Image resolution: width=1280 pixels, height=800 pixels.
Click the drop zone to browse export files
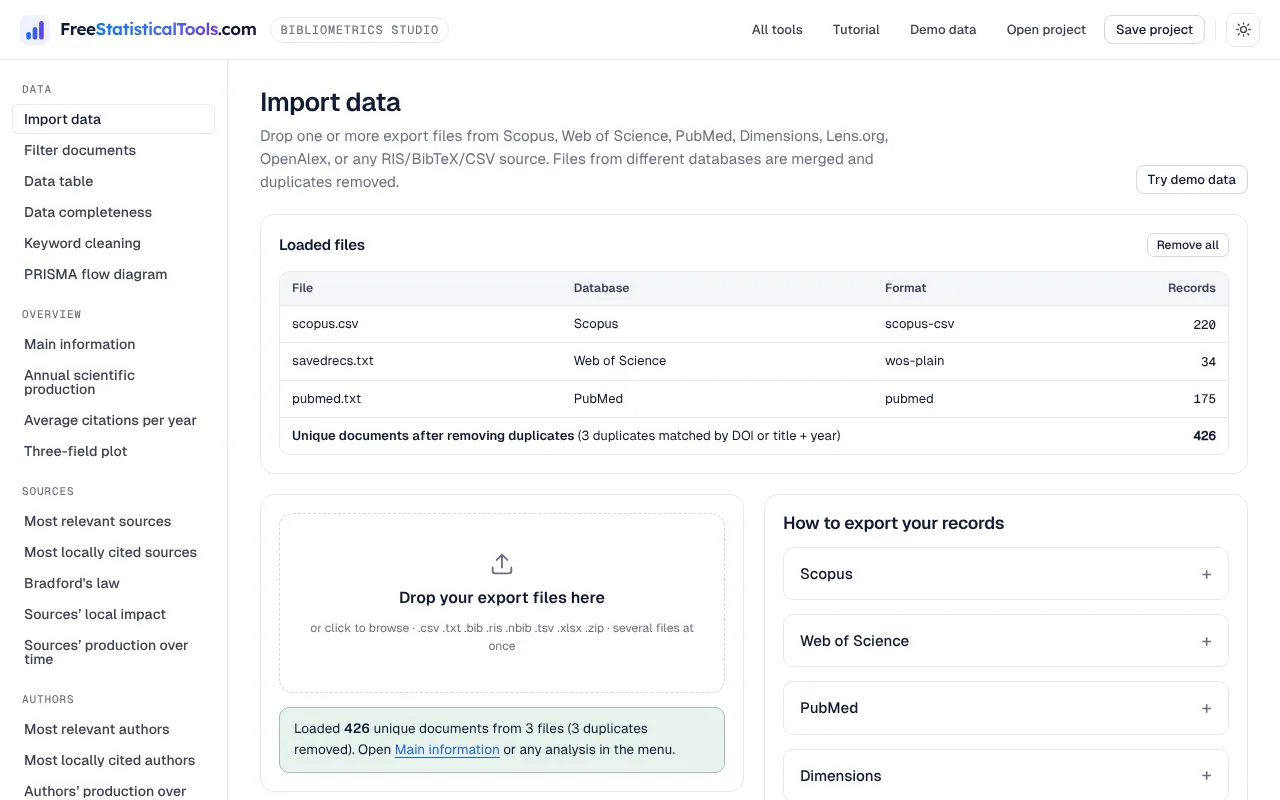point(502,603)
